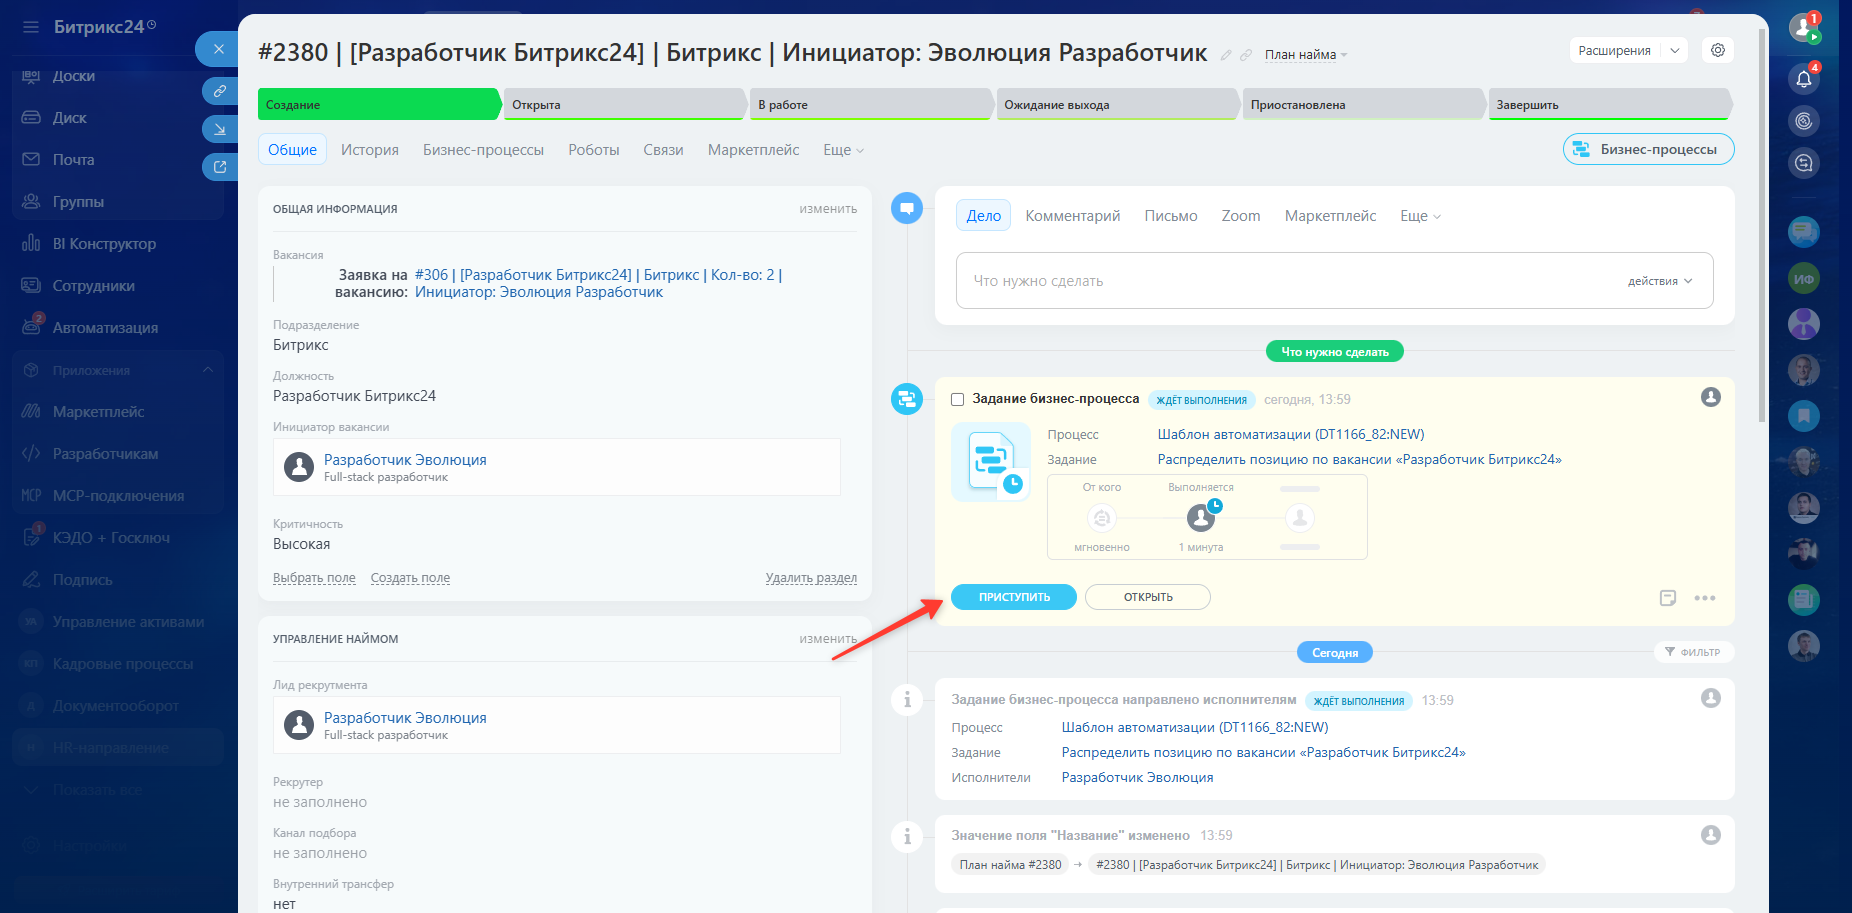Image resolution: width=1852 pixels, height=913 pixels.
Task: Click the Исполнители Разработчик Эволюция link
Action: pos(1137,777)
